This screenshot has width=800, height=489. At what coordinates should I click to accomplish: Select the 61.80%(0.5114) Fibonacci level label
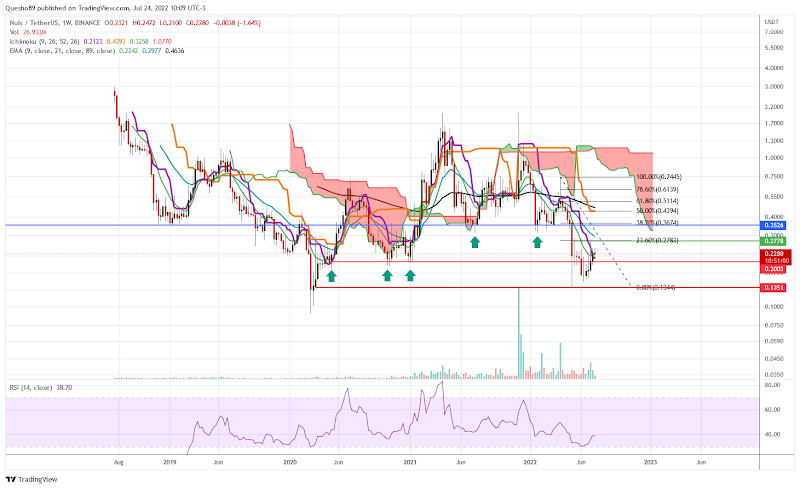(657, 202)
